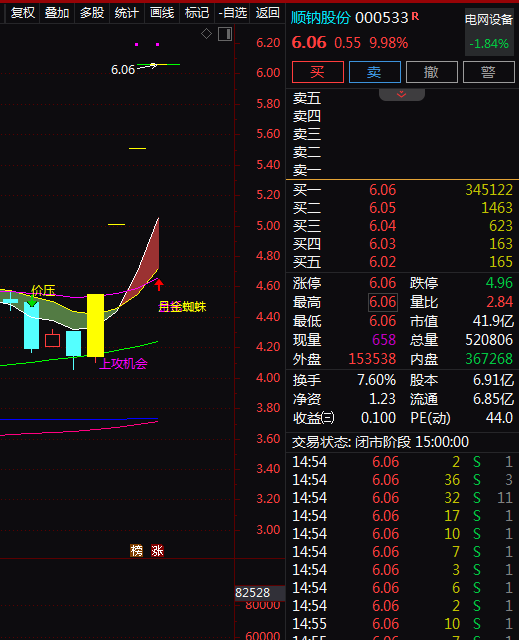Click the 14:54 tick with volume 36
Screen dimensions: 519x640
(403, 480)
